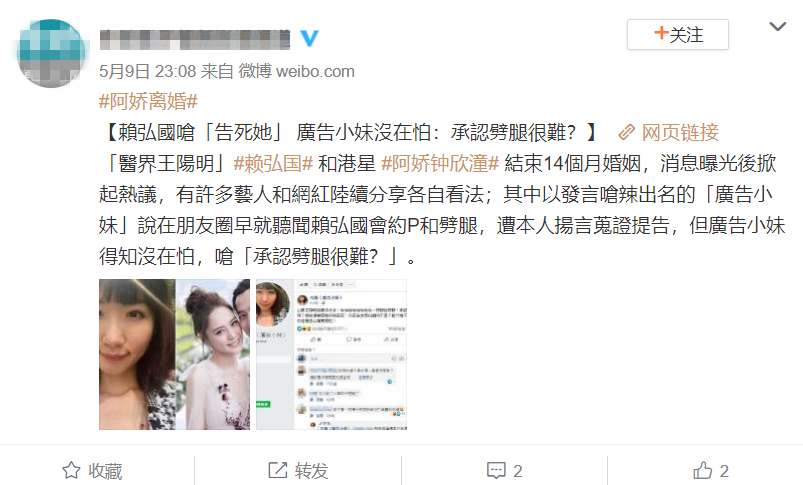The image size is (803, 485).
Task: Like the post with thumbs-up icon
Action: pos(703,470)
